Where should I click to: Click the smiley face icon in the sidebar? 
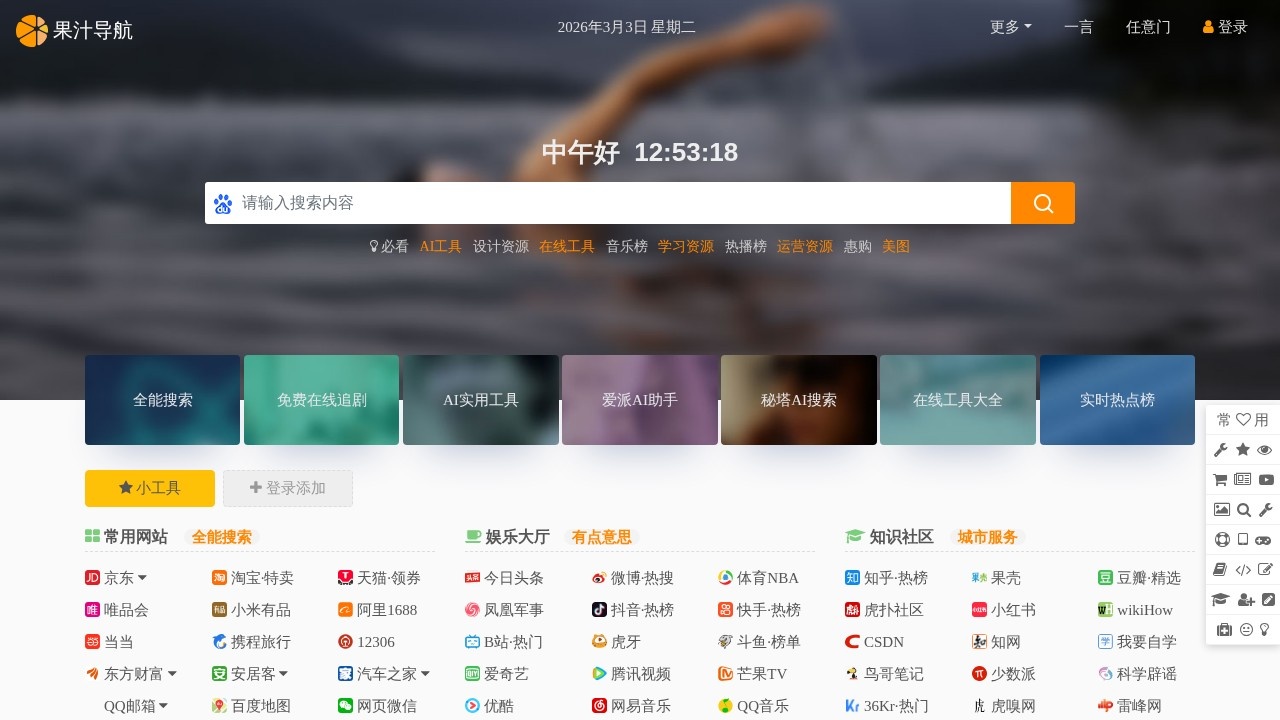[1245, 629]
